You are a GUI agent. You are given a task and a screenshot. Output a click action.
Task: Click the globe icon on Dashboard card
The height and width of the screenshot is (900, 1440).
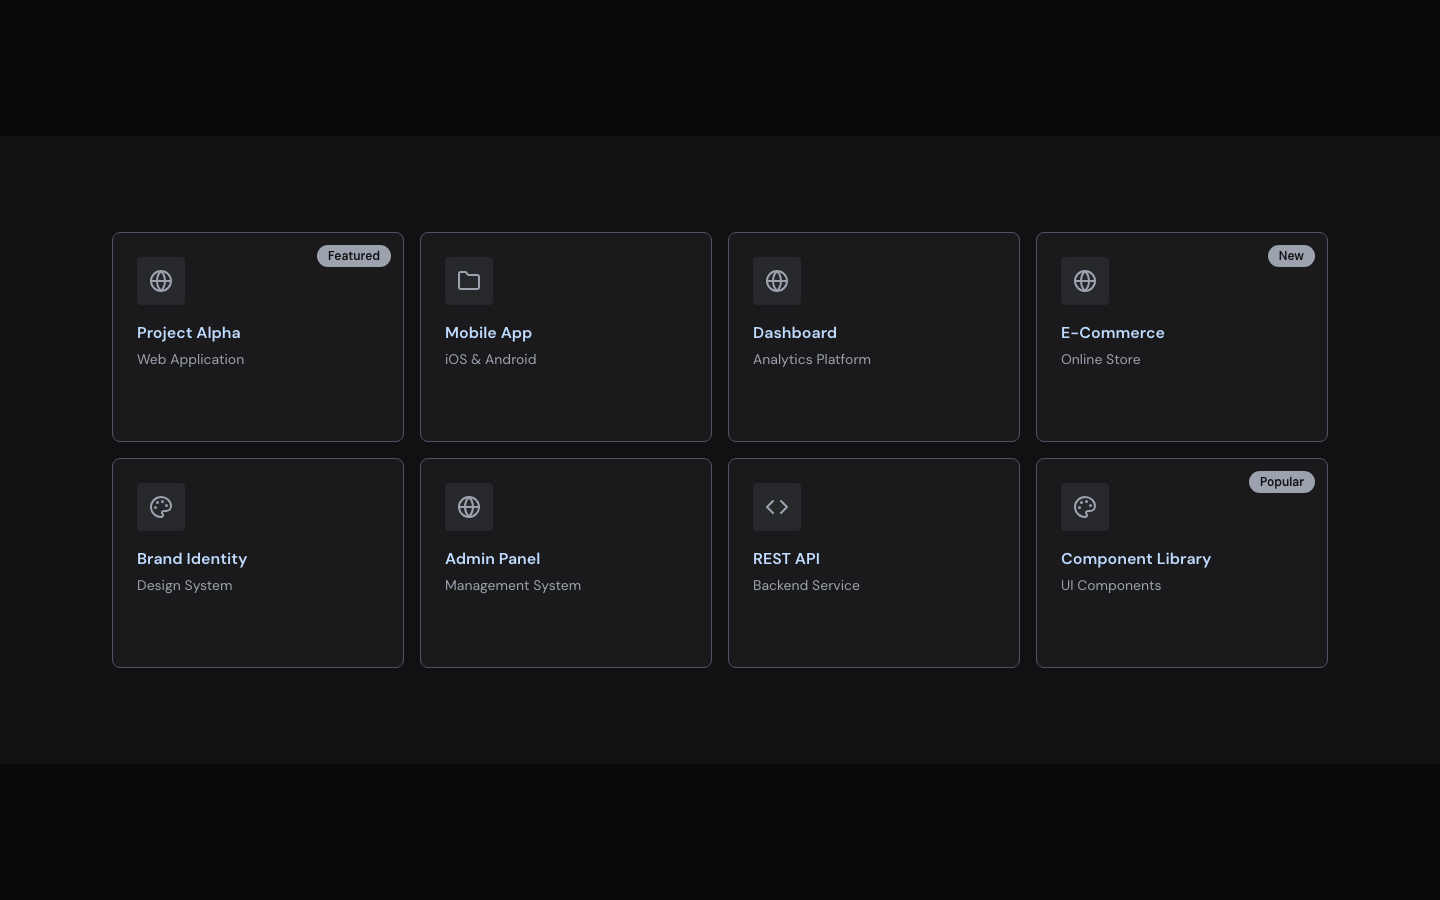777,281
